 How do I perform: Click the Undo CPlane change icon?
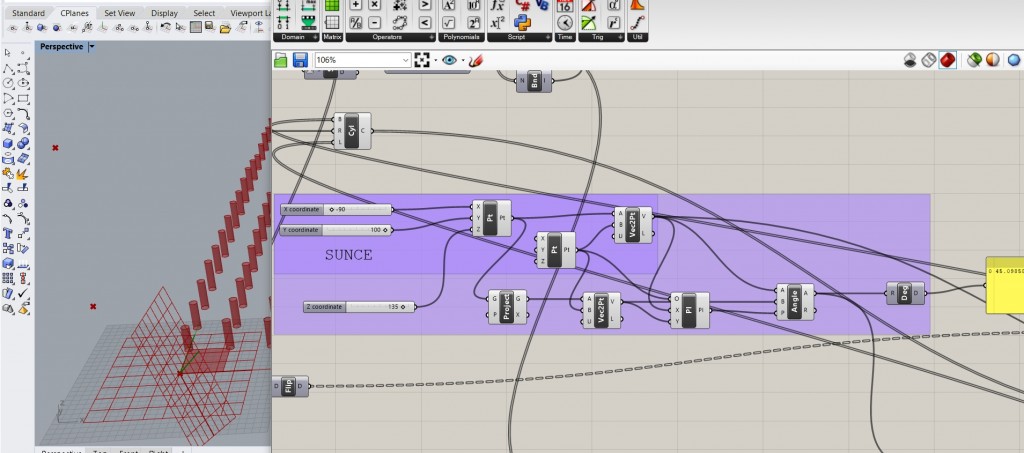coord(165,27)
